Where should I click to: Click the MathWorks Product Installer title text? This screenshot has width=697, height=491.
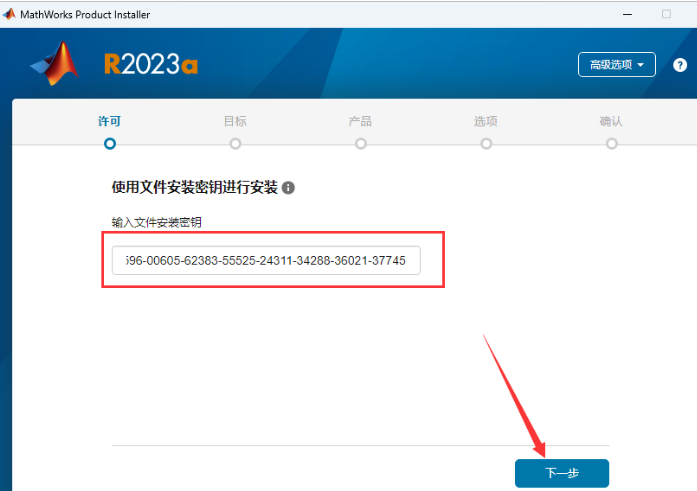pyautogui.click(x=85, y=15)
